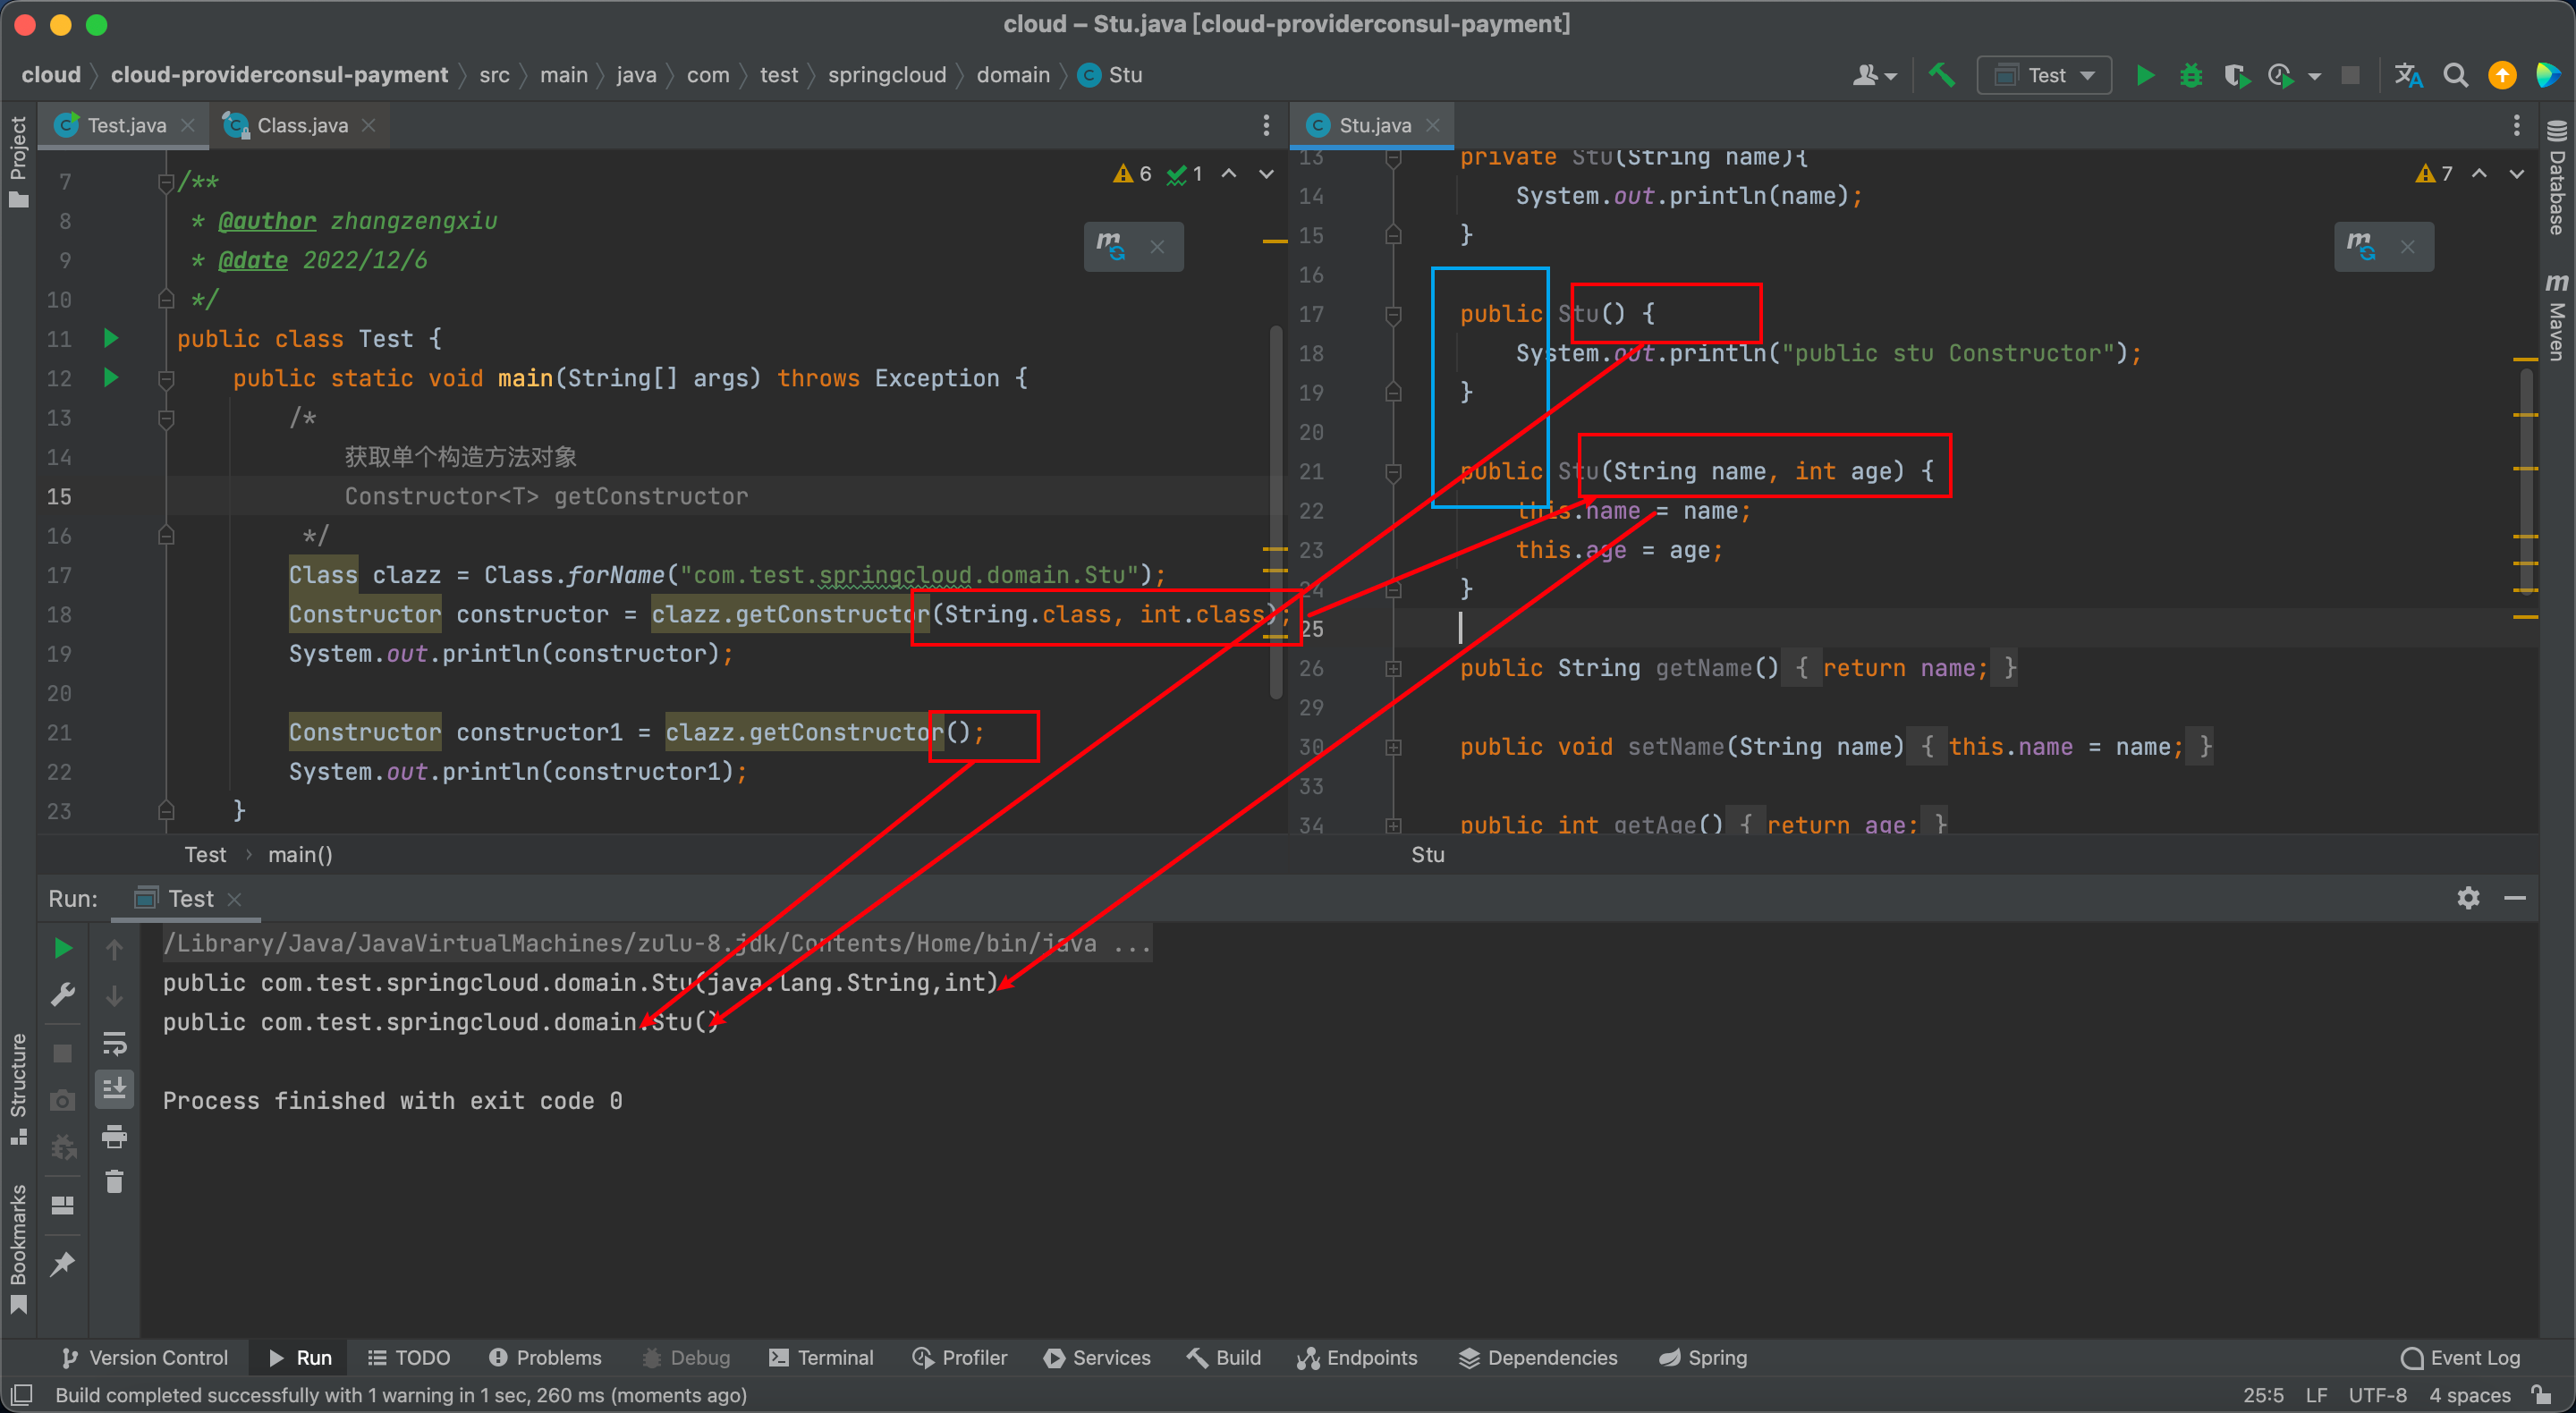Clear console output with the trash icon

[115, 1182]
